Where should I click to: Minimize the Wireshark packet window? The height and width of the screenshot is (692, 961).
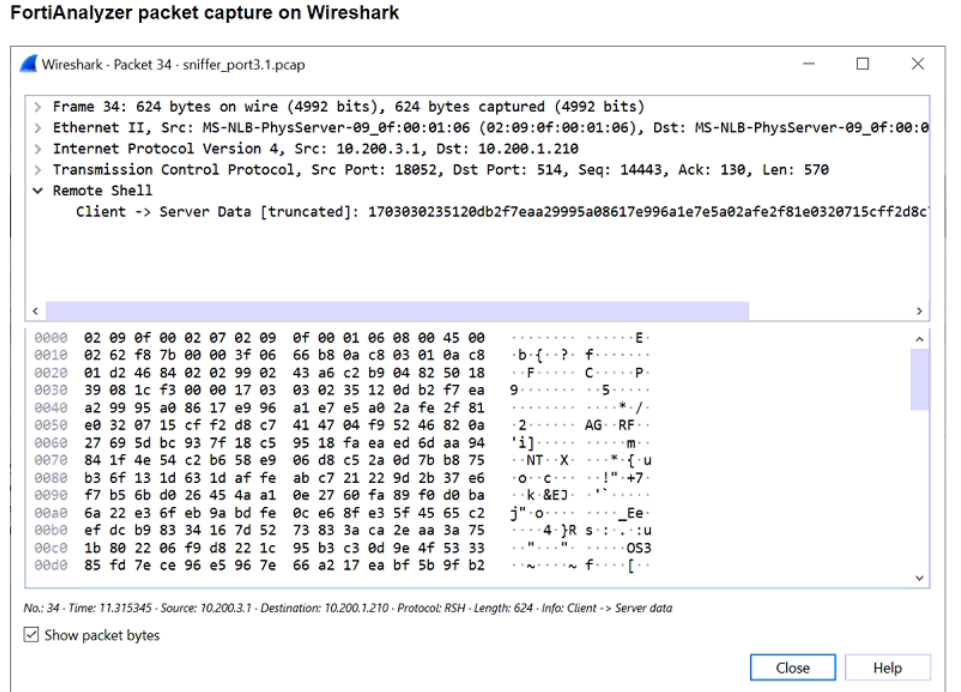(809, 64)
